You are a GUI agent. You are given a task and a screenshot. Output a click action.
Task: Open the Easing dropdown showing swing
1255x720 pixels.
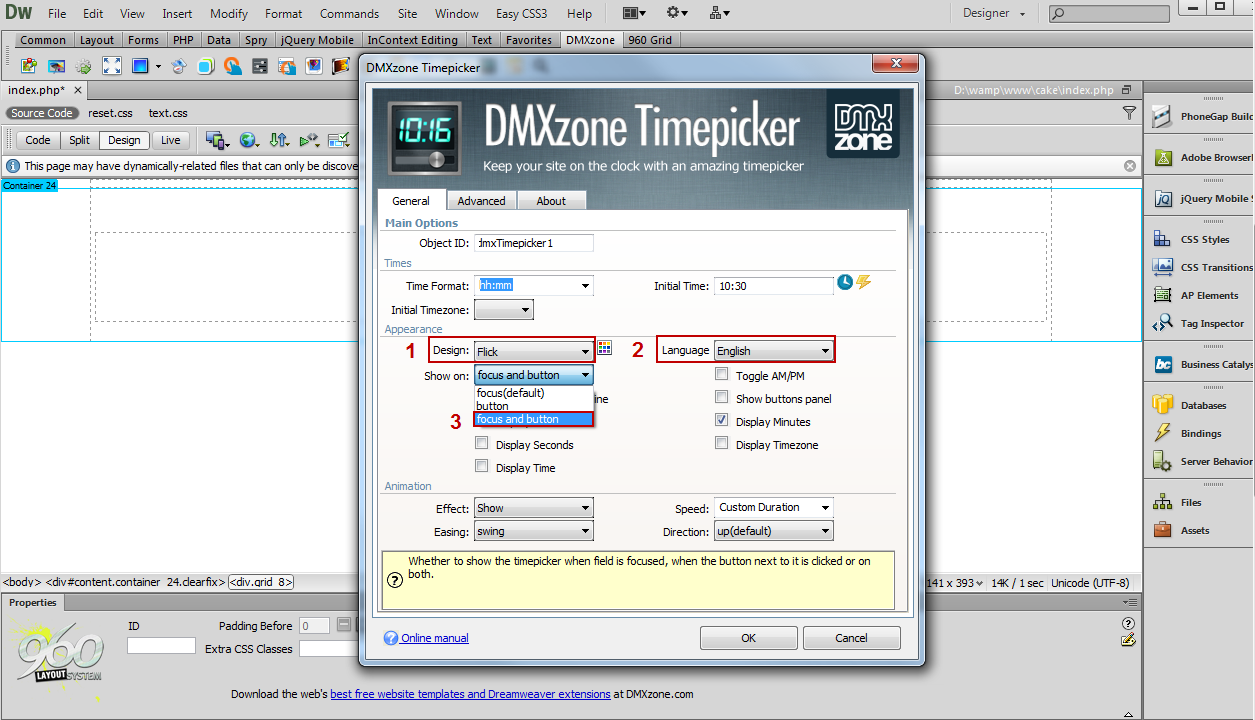click(534, 531)
